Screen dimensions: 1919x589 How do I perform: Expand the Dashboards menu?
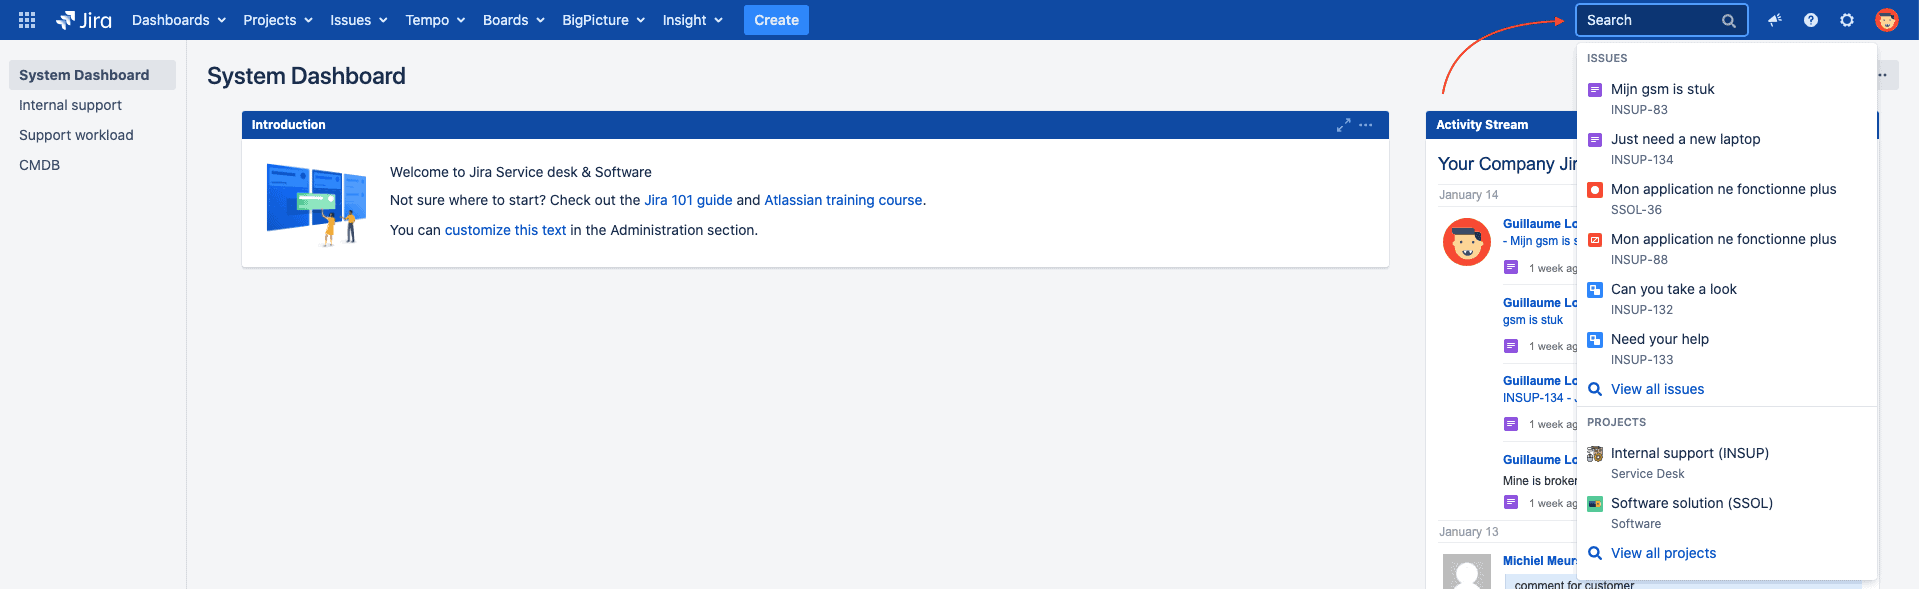pyautogui.click(x=179, y=20)
